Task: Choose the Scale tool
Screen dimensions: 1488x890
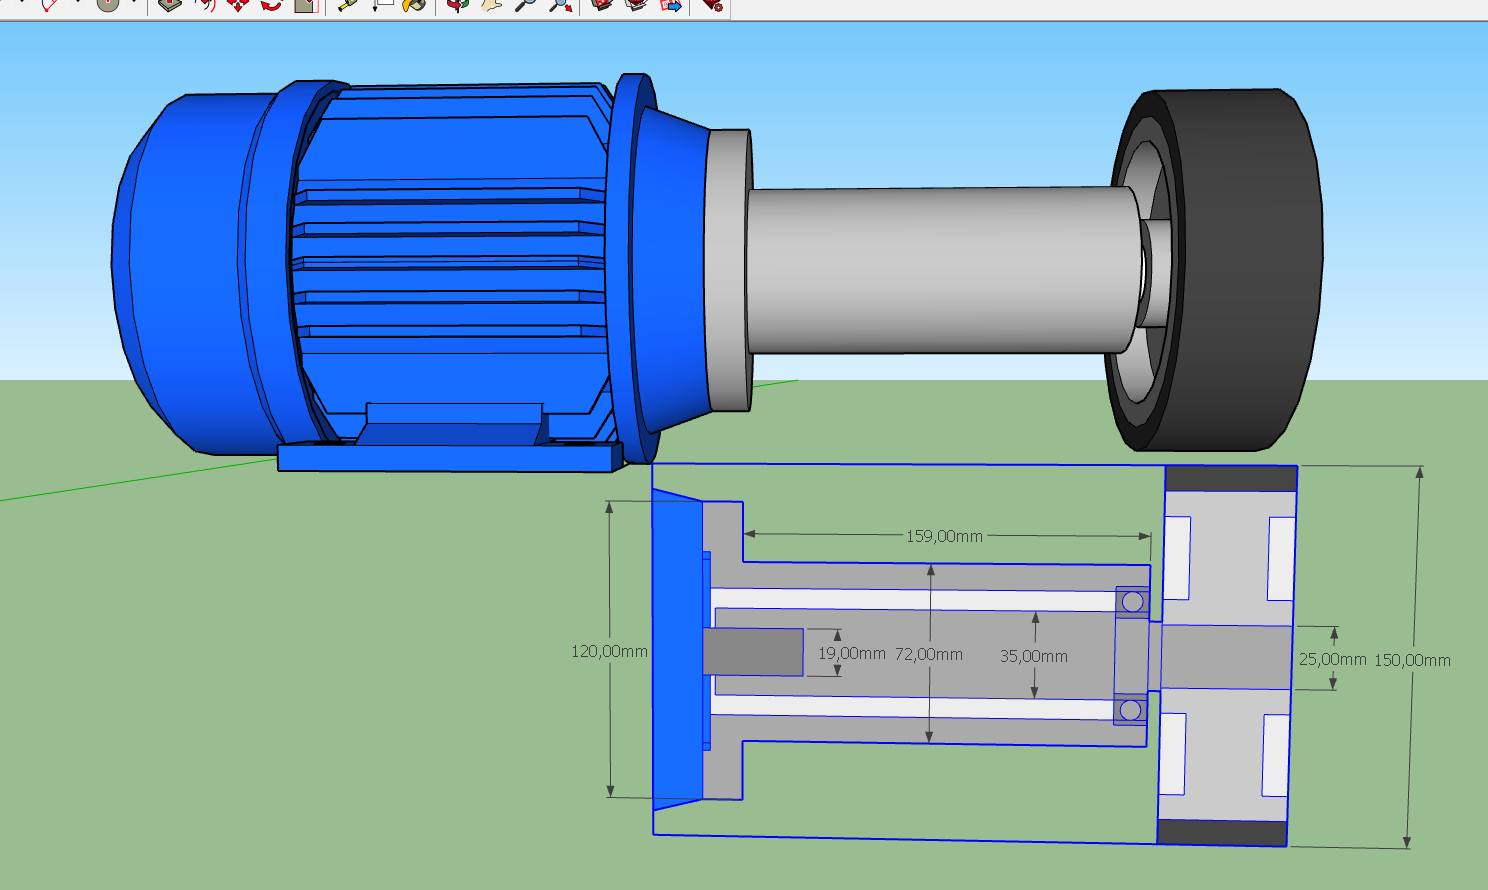Action: [x=306, y=4]
